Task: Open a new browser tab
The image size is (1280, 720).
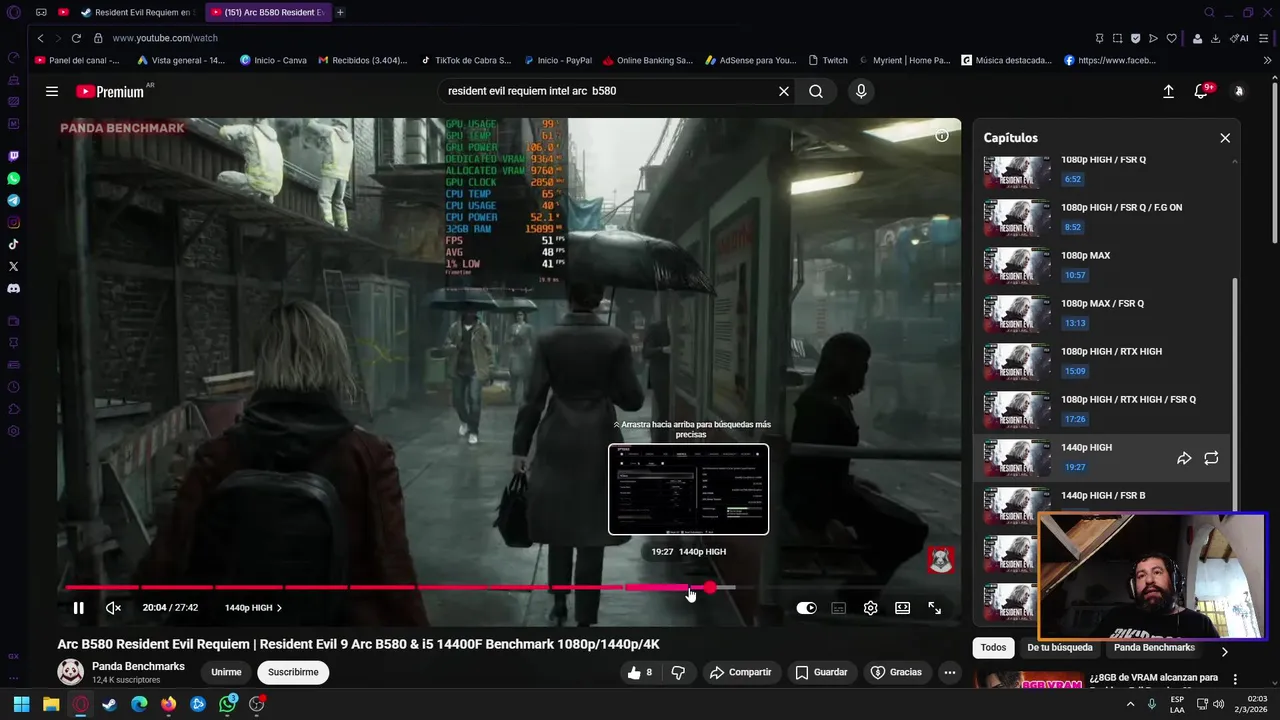Action: point(340,12)
